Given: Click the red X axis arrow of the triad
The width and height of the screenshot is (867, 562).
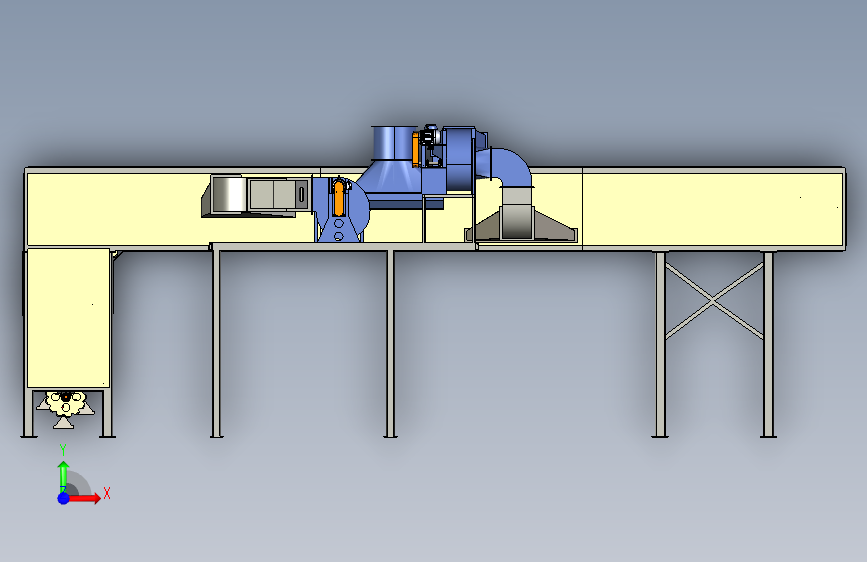Looking at the screenshot, I should [x=85, y=498].
